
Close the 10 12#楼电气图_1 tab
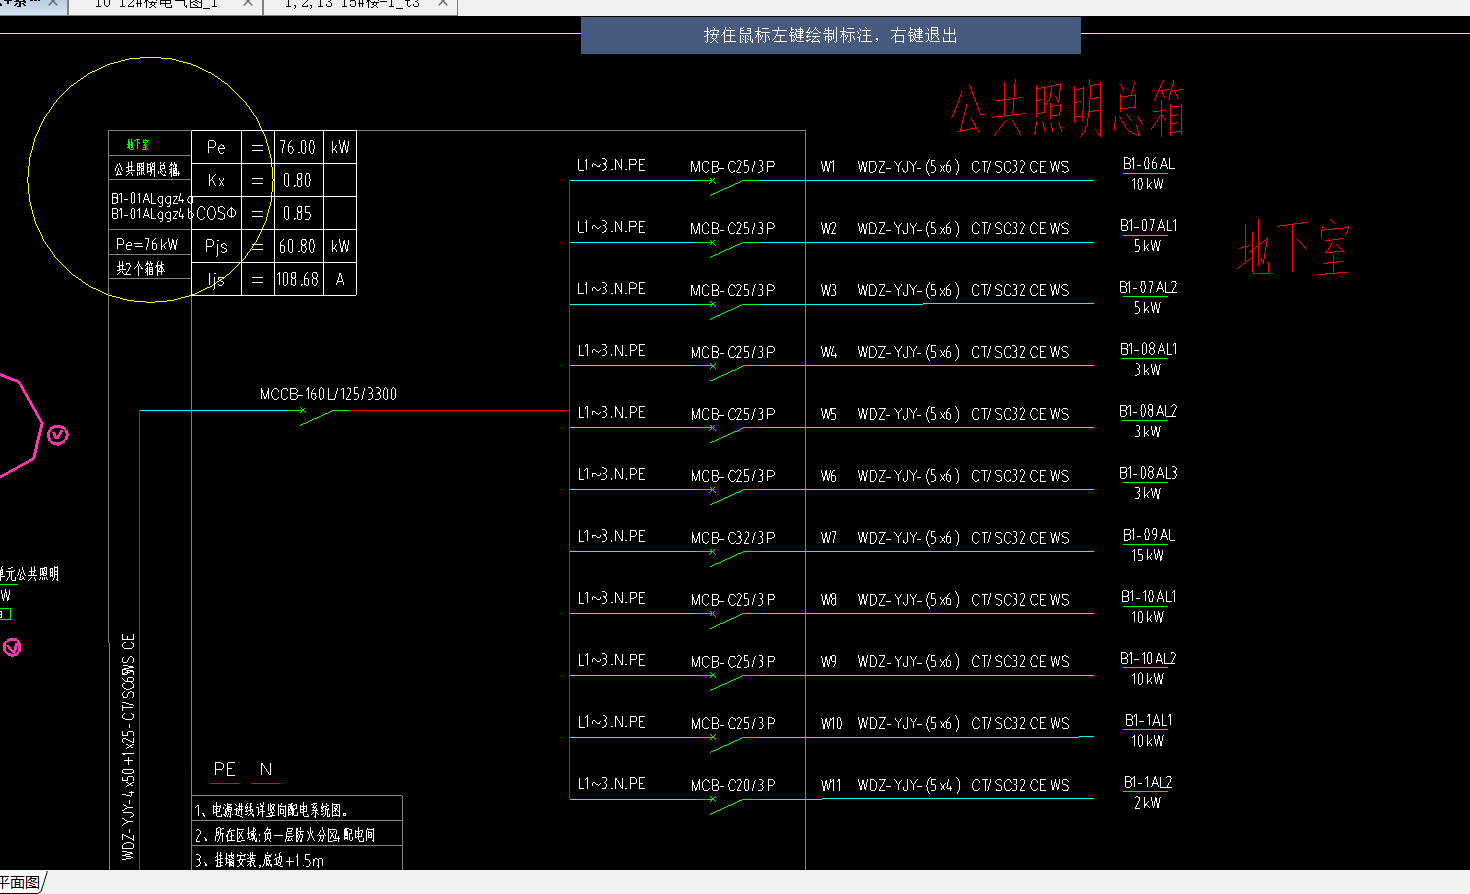[248, 4]
